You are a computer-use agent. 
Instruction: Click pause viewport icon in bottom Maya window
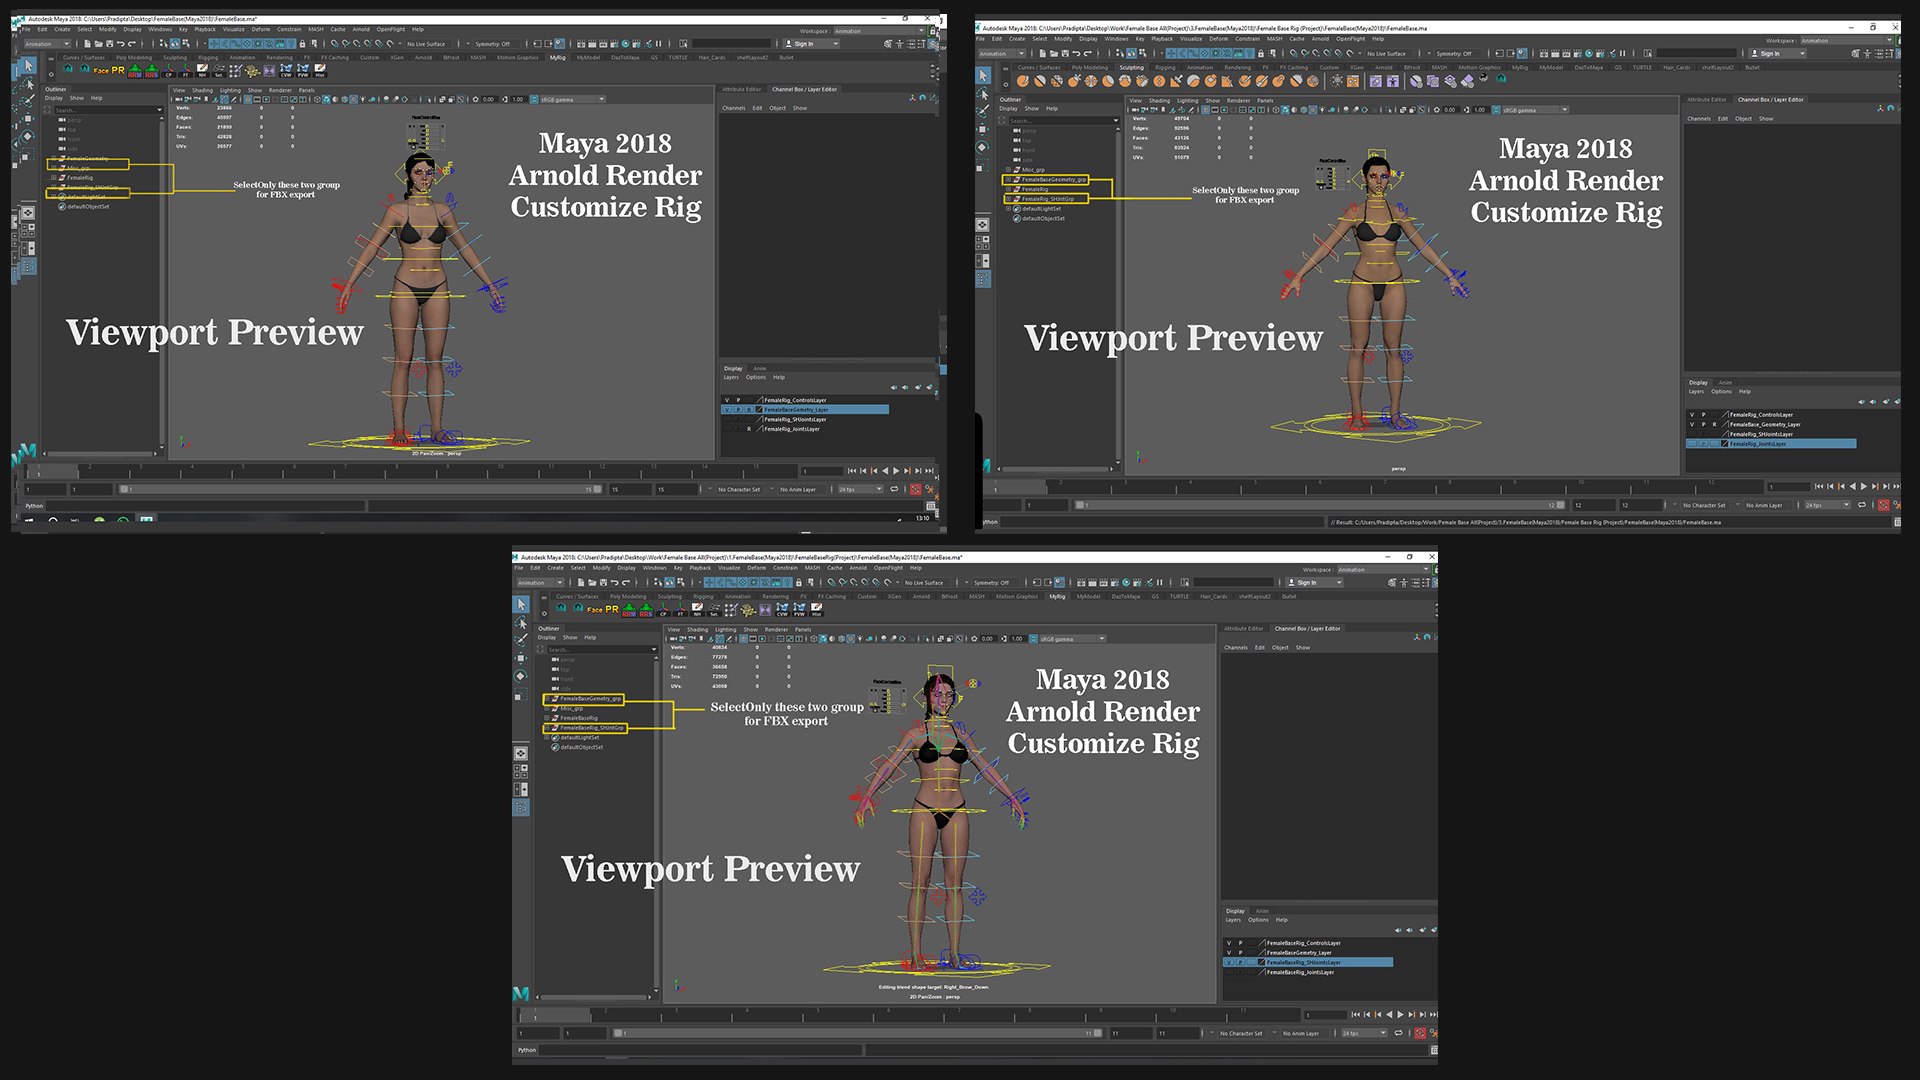point(1160,583)
